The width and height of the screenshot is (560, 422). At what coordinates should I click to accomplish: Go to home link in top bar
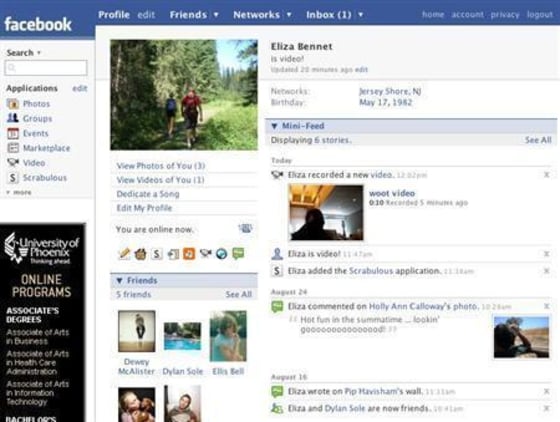433,14
